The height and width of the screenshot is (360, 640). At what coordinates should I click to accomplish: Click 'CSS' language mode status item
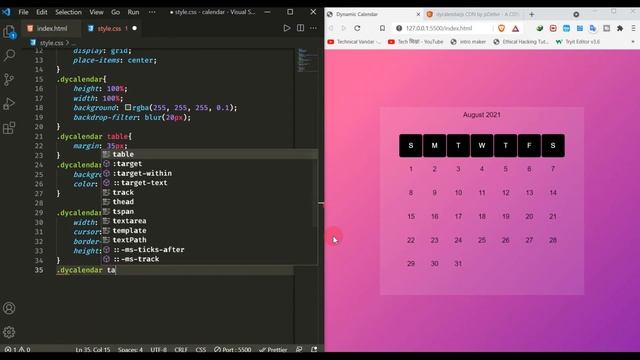(x=200, y=349)
